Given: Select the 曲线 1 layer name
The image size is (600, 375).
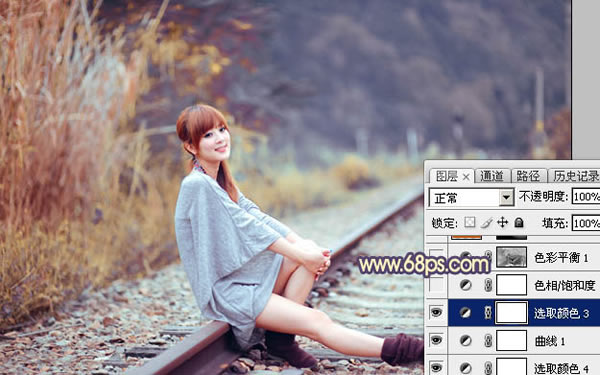Looking at the screenshot, I should click(x=549, y=341).
